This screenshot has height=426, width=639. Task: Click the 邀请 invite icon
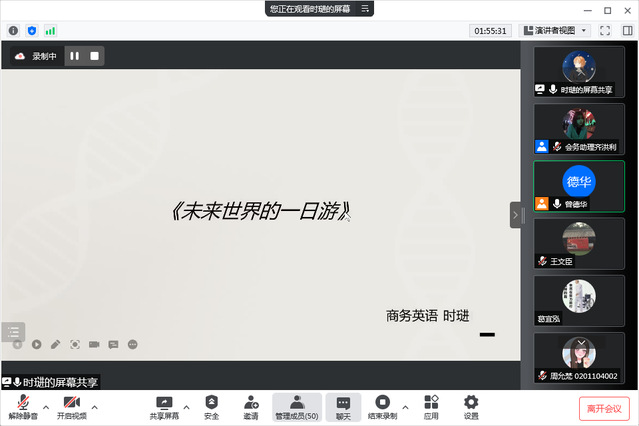[x=251, y=403]
